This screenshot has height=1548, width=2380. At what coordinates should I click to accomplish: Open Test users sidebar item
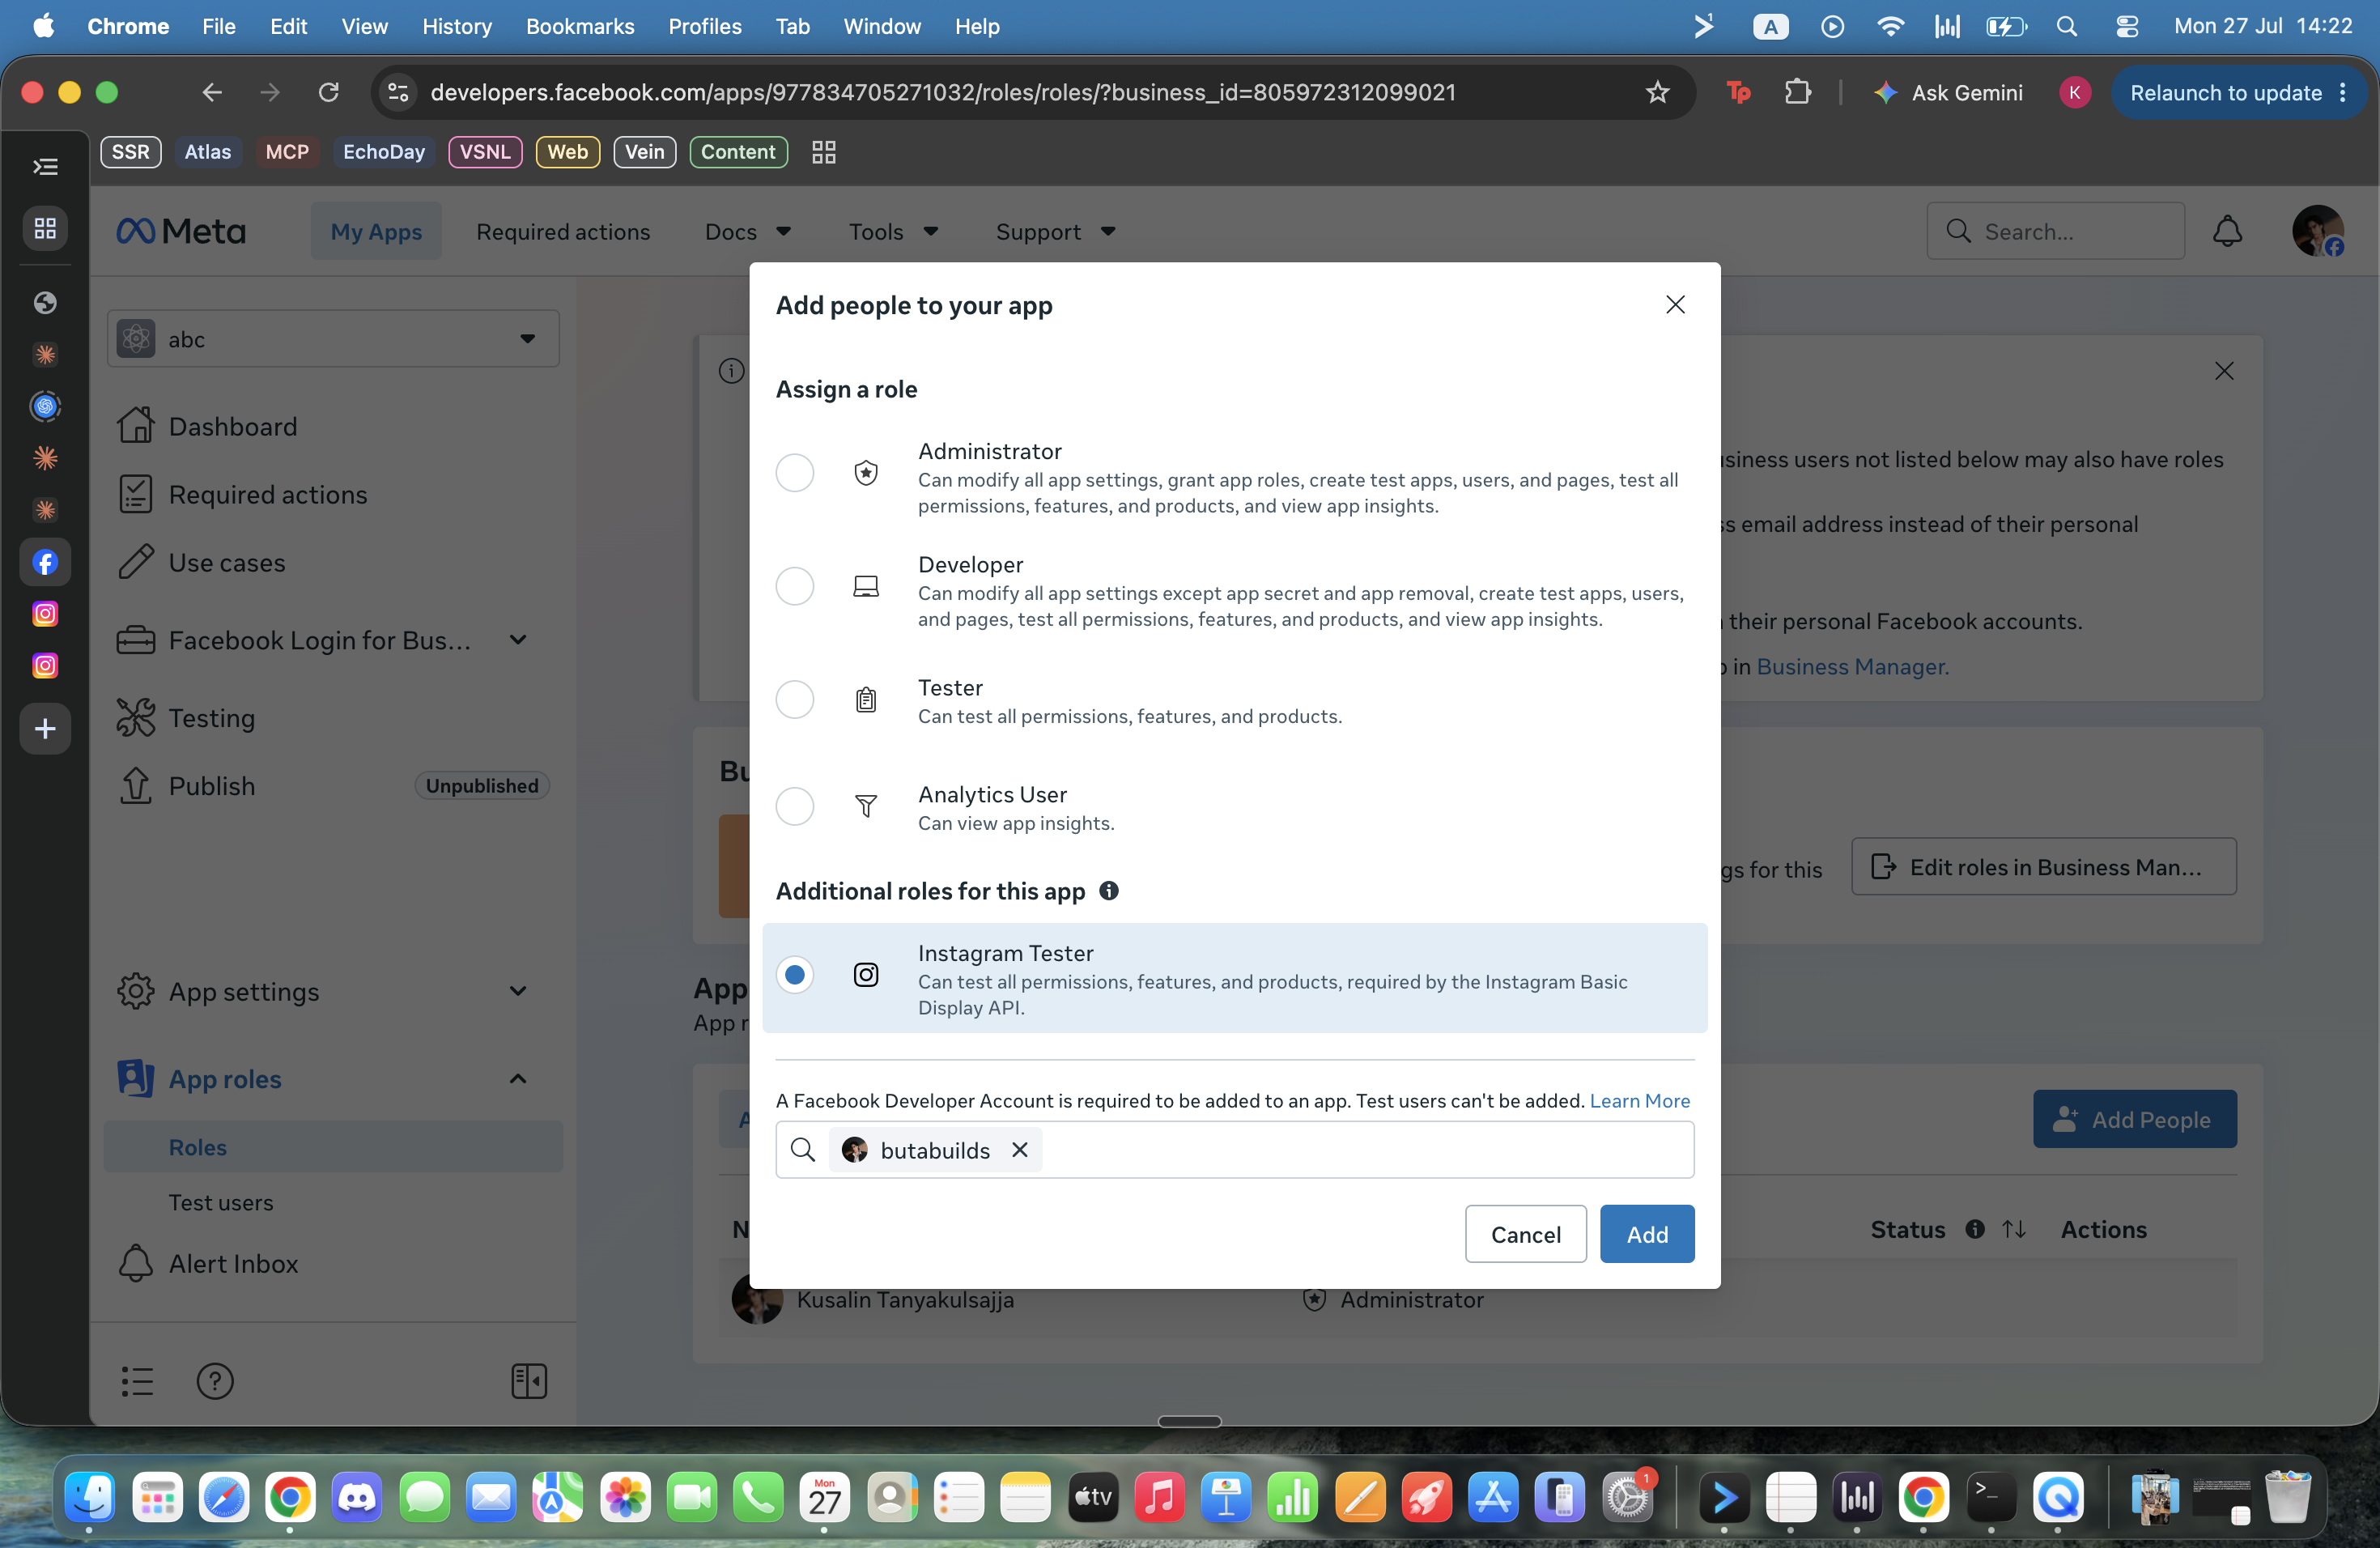pos(220,1202)
